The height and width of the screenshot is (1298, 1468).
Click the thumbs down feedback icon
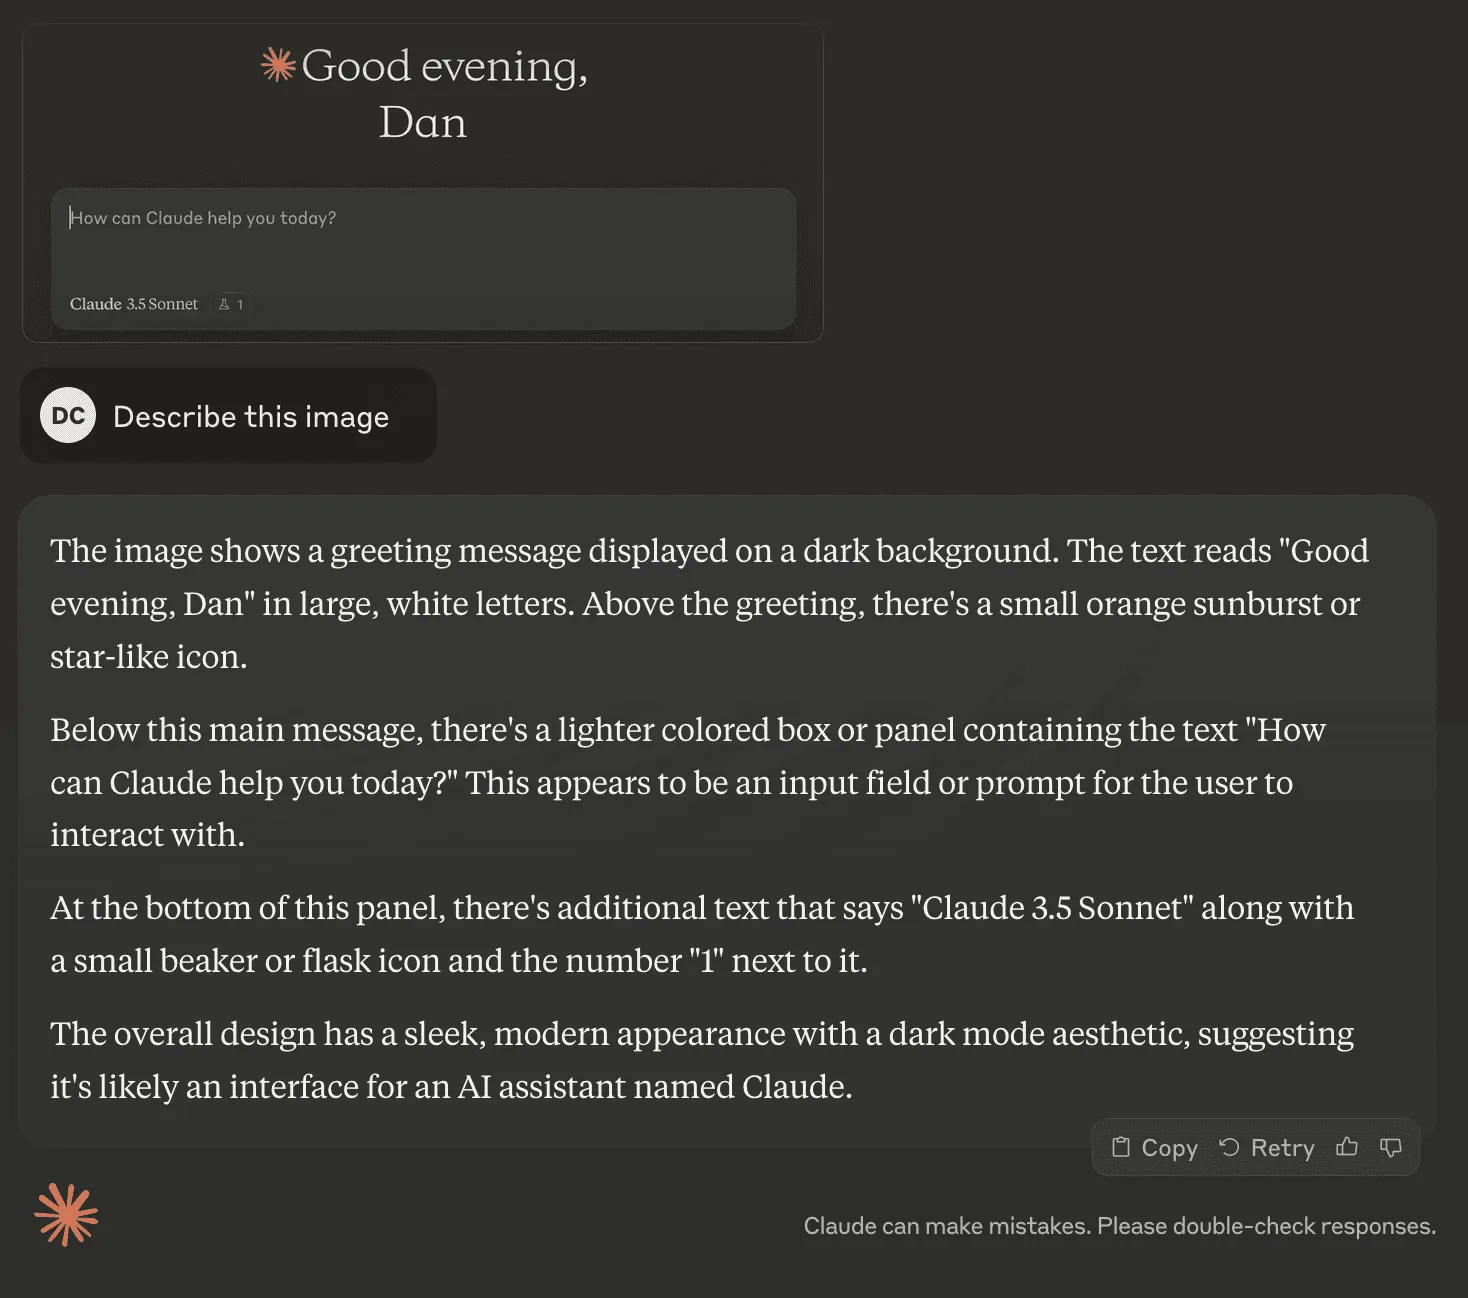click(1390, 1147)
